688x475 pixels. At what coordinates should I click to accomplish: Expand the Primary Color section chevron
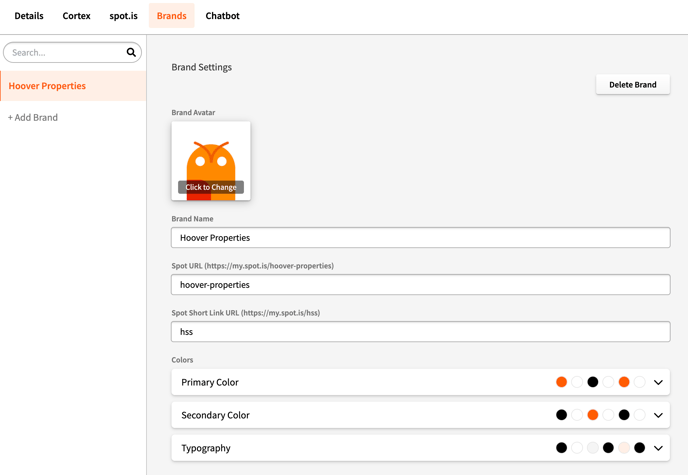658,382
